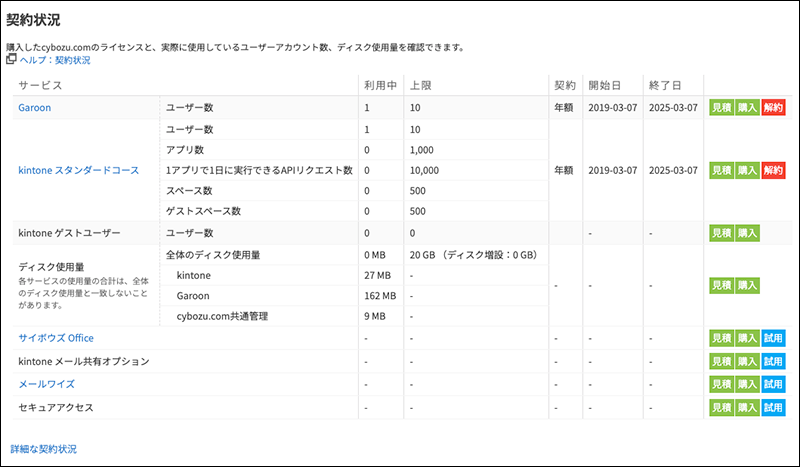
Task: Open the サイボウズ Office link
Action: coord(56,338)
